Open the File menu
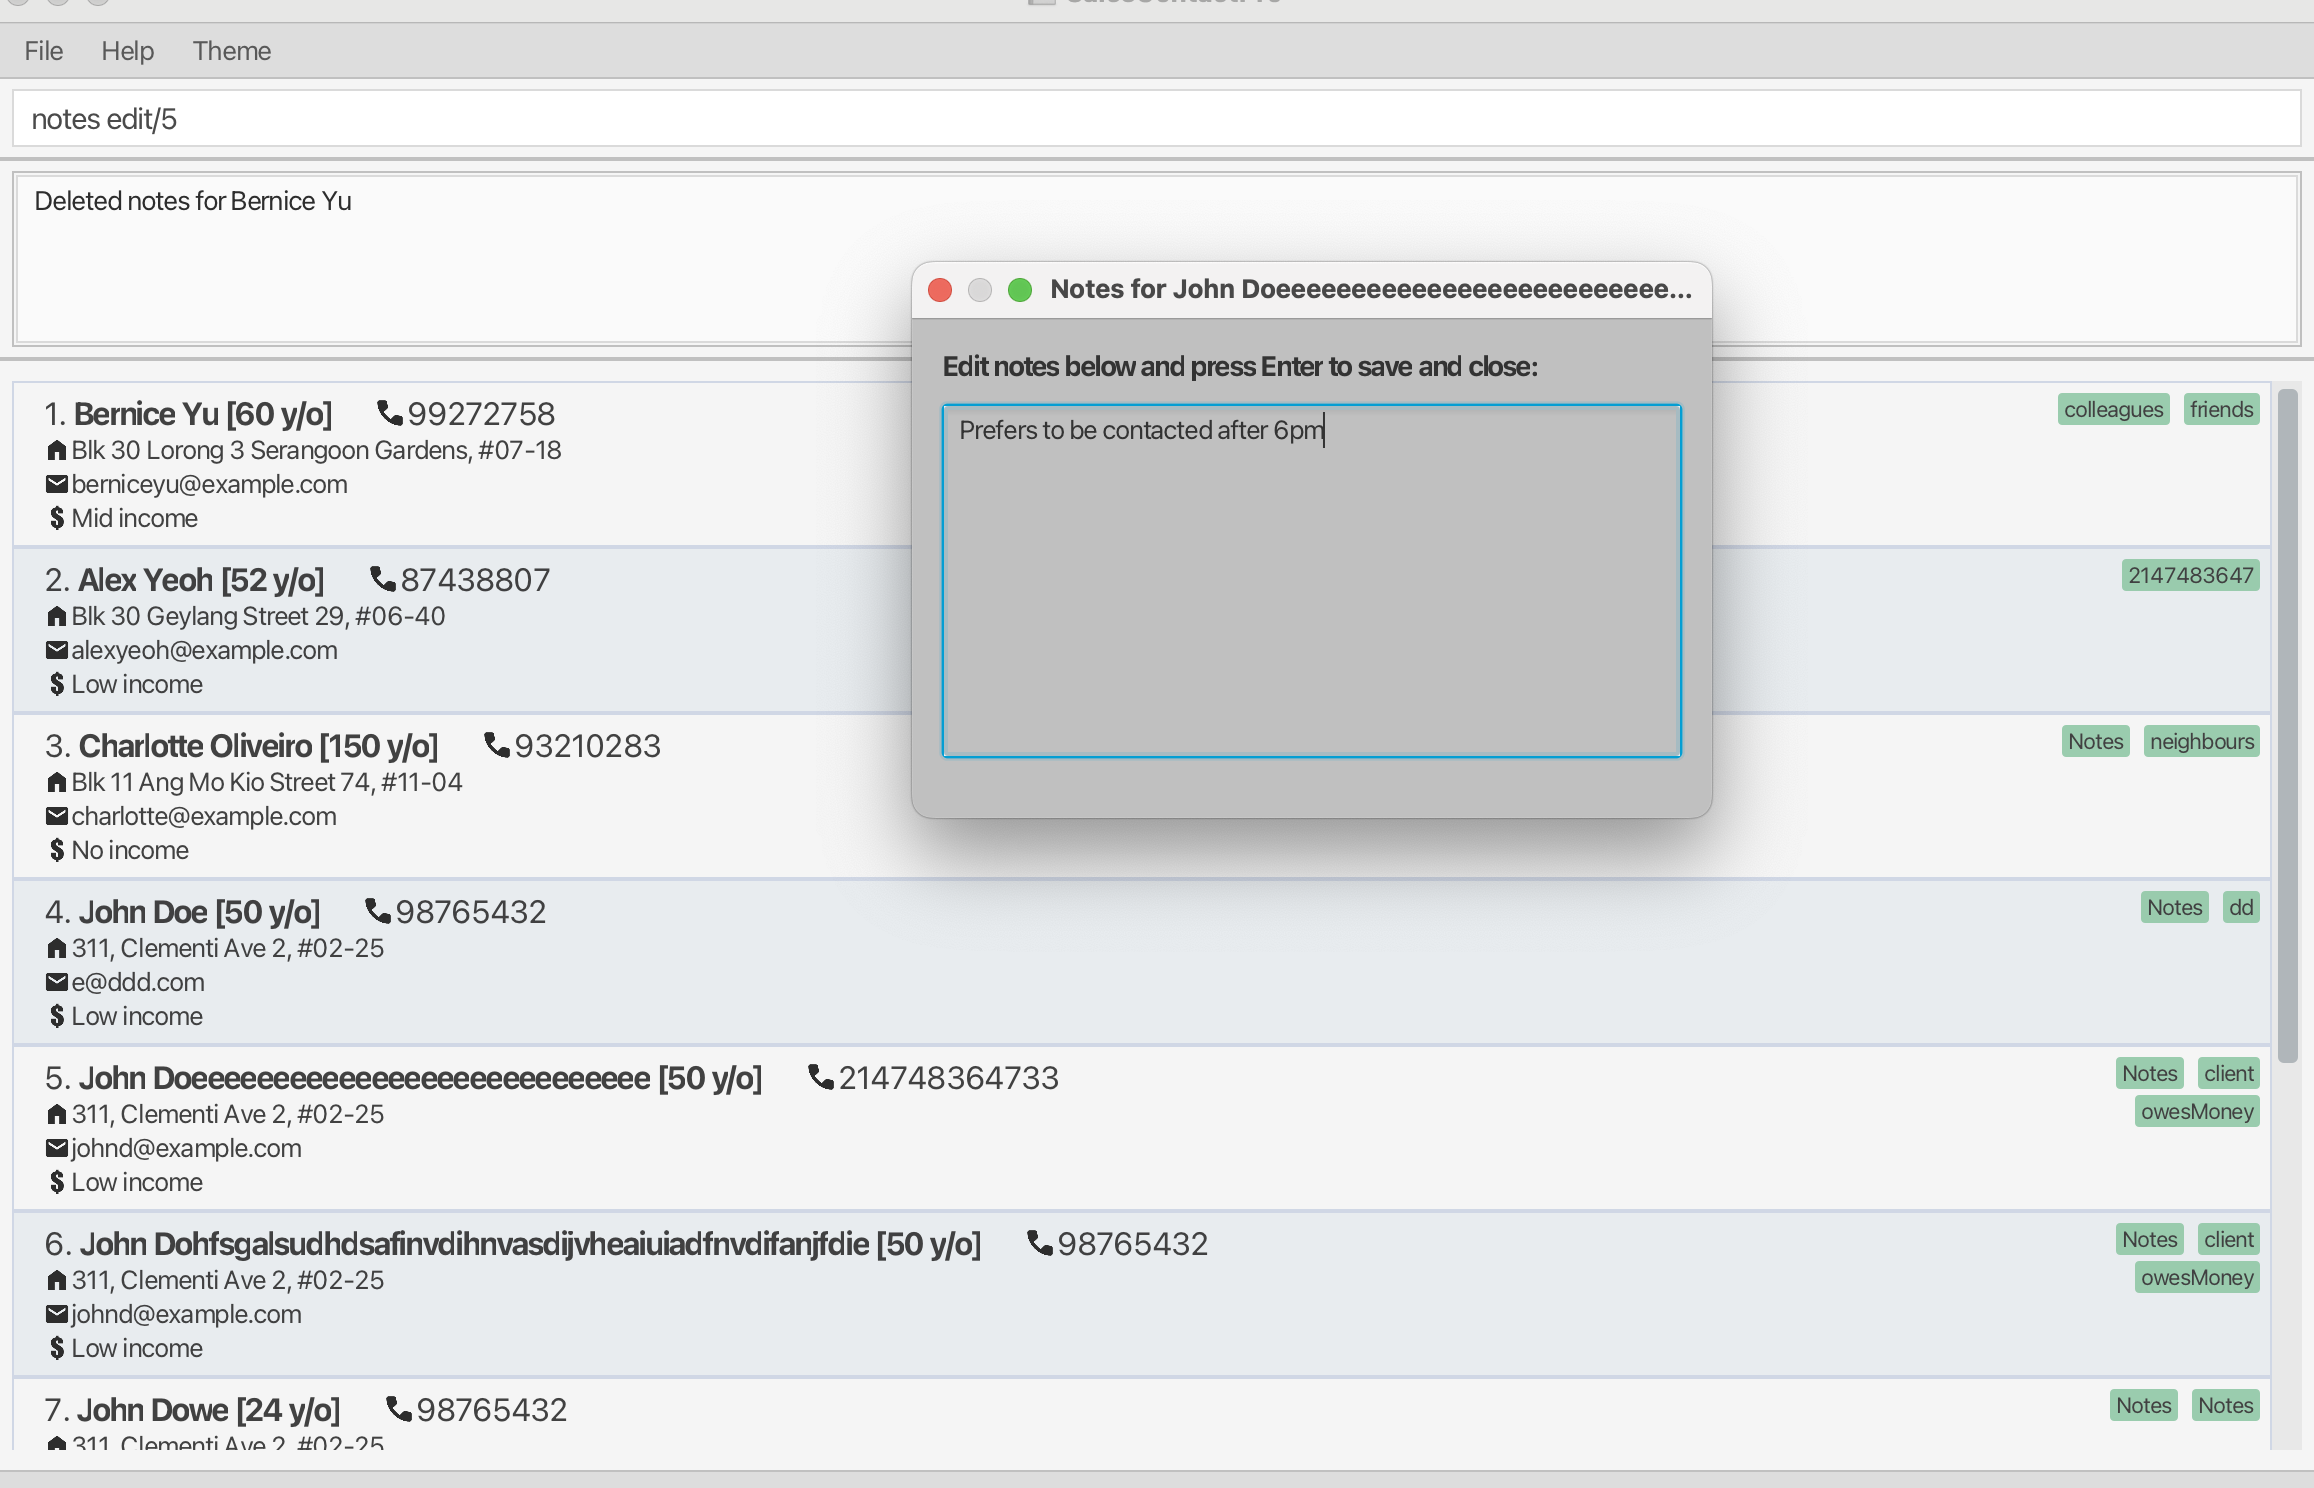The image size is (2314, 1488). coord(44,51)
